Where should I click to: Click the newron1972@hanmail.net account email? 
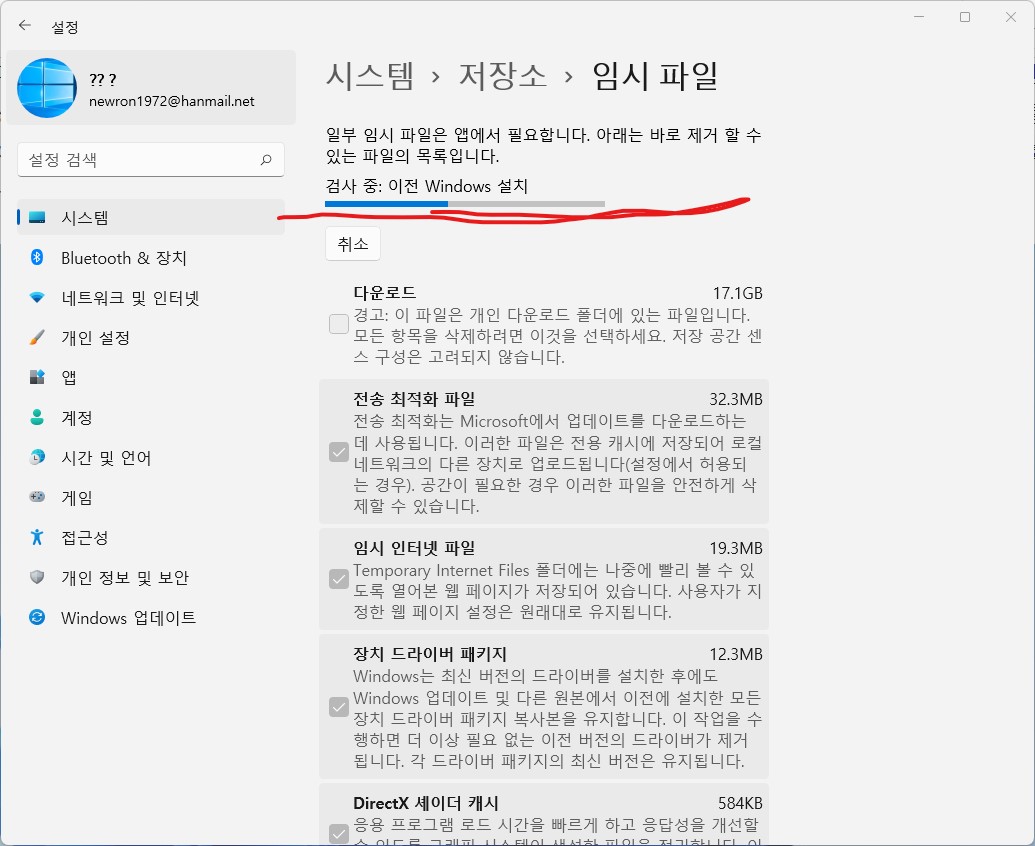[x=172, y=101]
